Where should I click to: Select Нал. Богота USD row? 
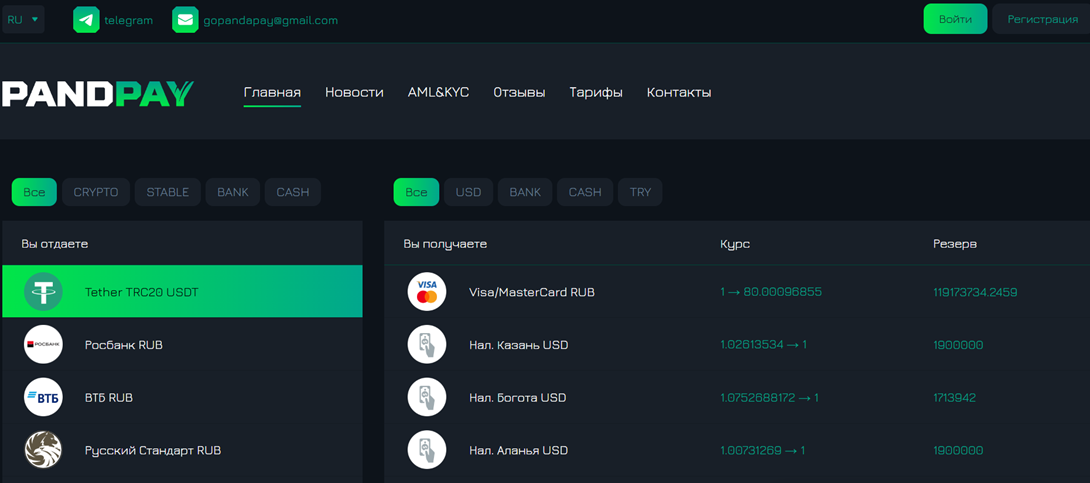(737, 398)
